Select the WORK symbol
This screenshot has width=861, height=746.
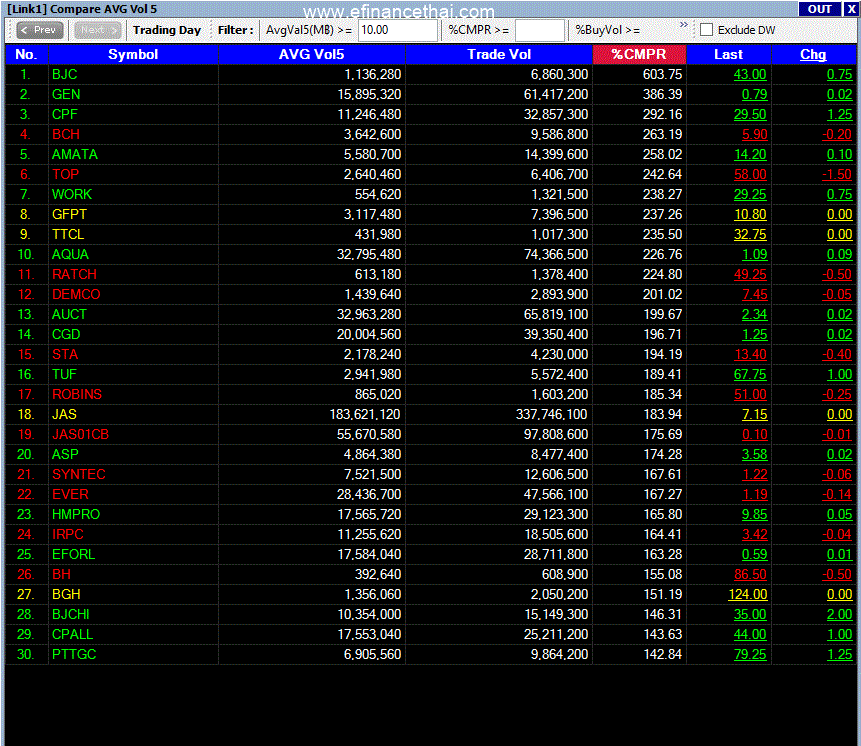point(72,194)
